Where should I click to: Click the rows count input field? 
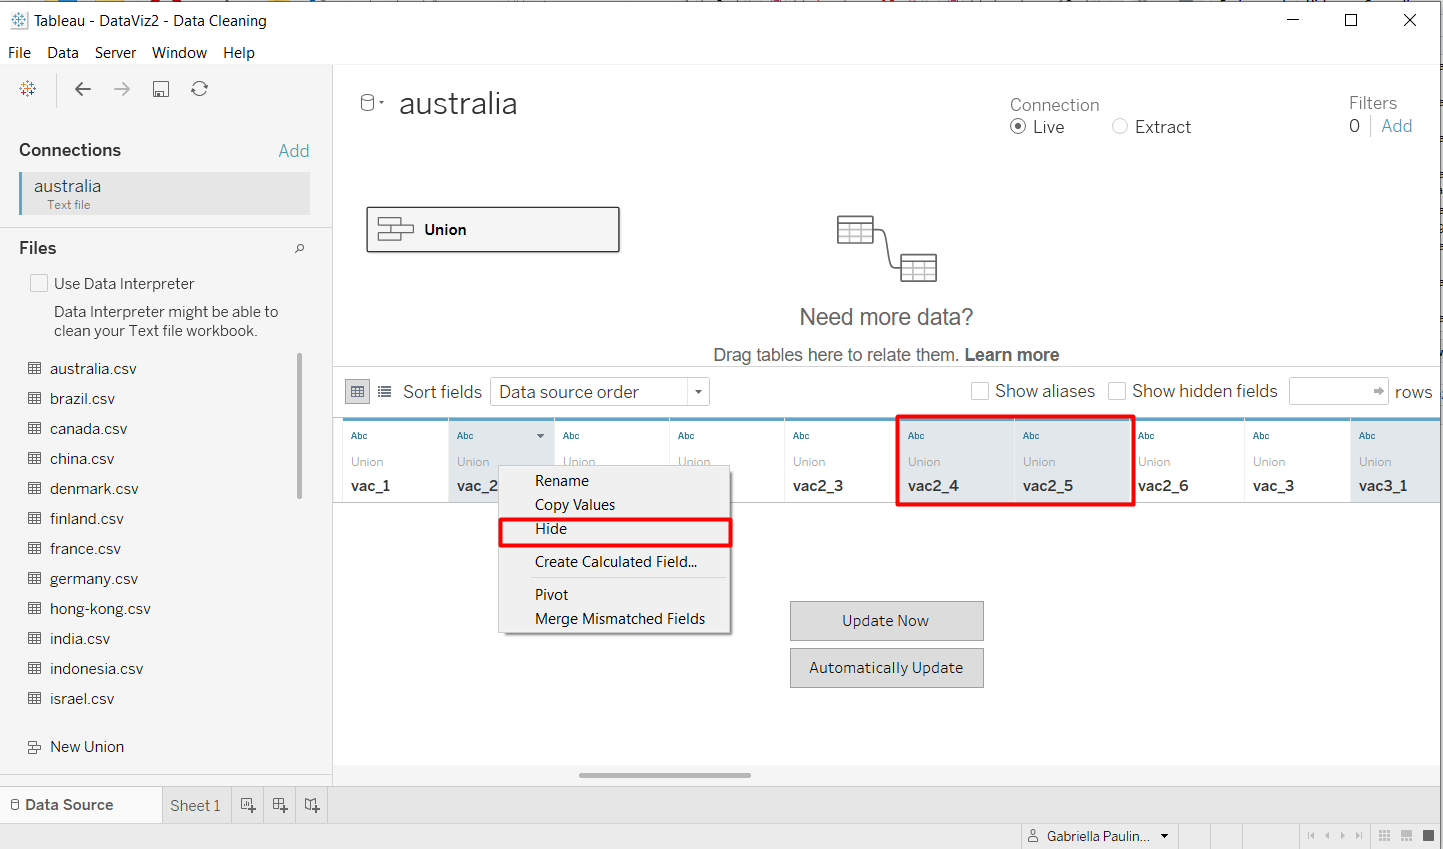(1332, 391)
